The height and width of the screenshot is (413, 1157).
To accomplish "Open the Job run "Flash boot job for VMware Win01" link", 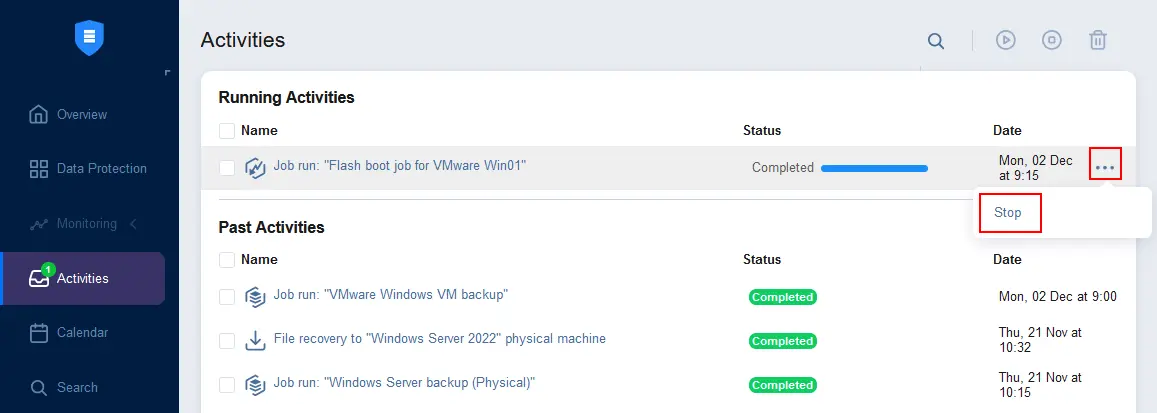I will click(400, 166).
